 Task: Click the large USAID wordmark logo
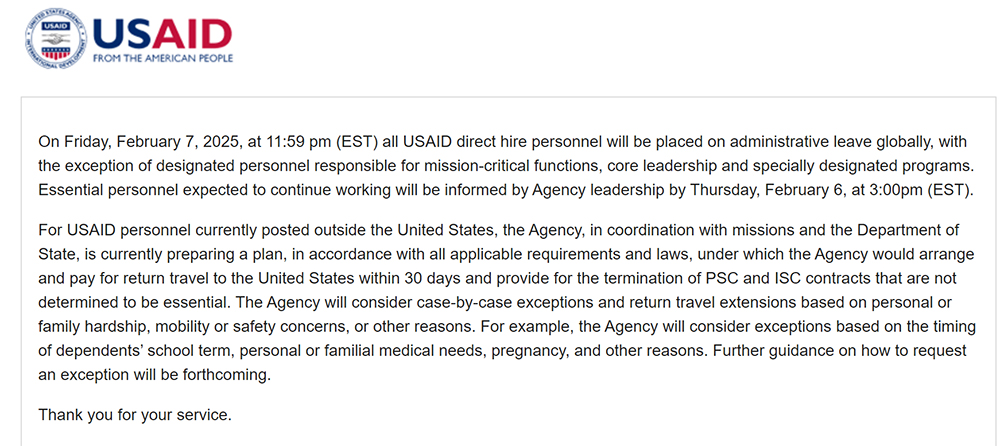point(162,32)
